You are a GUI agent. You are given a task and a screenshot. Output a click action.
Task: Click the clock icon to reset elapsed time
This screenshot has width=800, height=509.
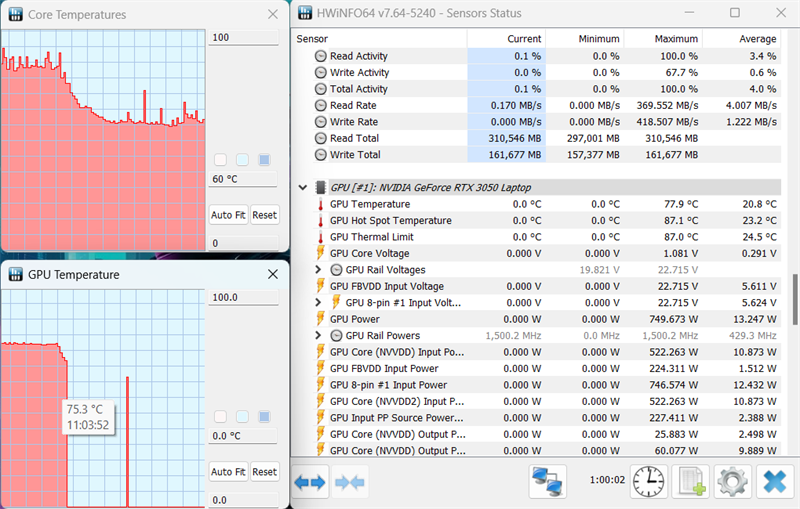(x=648, y=481)
